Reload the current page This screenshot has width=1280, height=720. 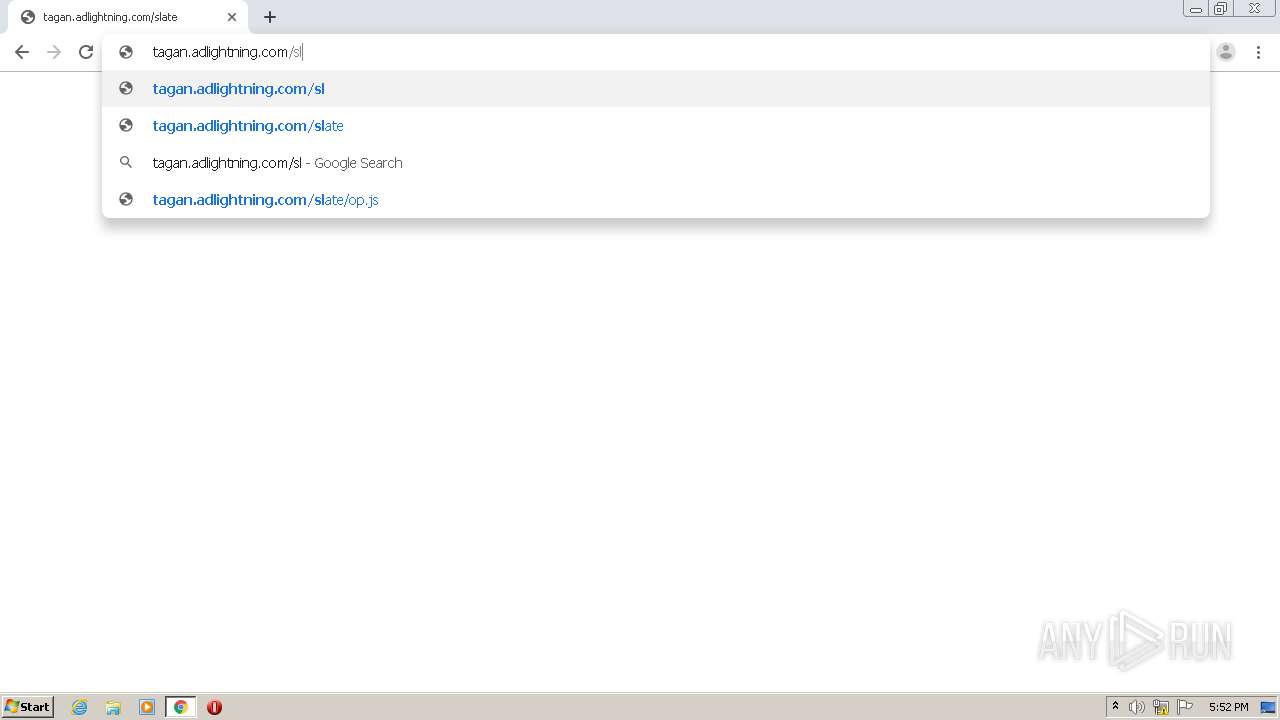(x=86, y=52)
